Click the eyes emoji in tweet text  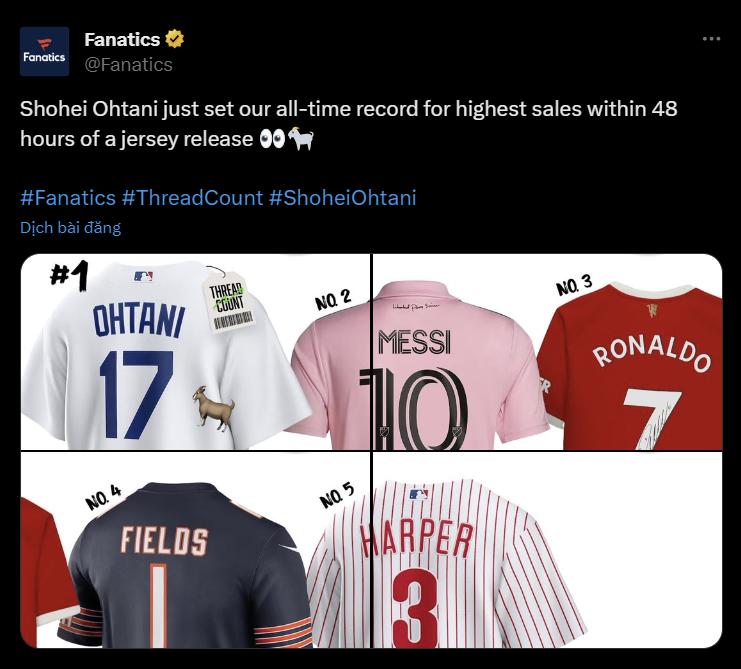click(x=273, y=139)
